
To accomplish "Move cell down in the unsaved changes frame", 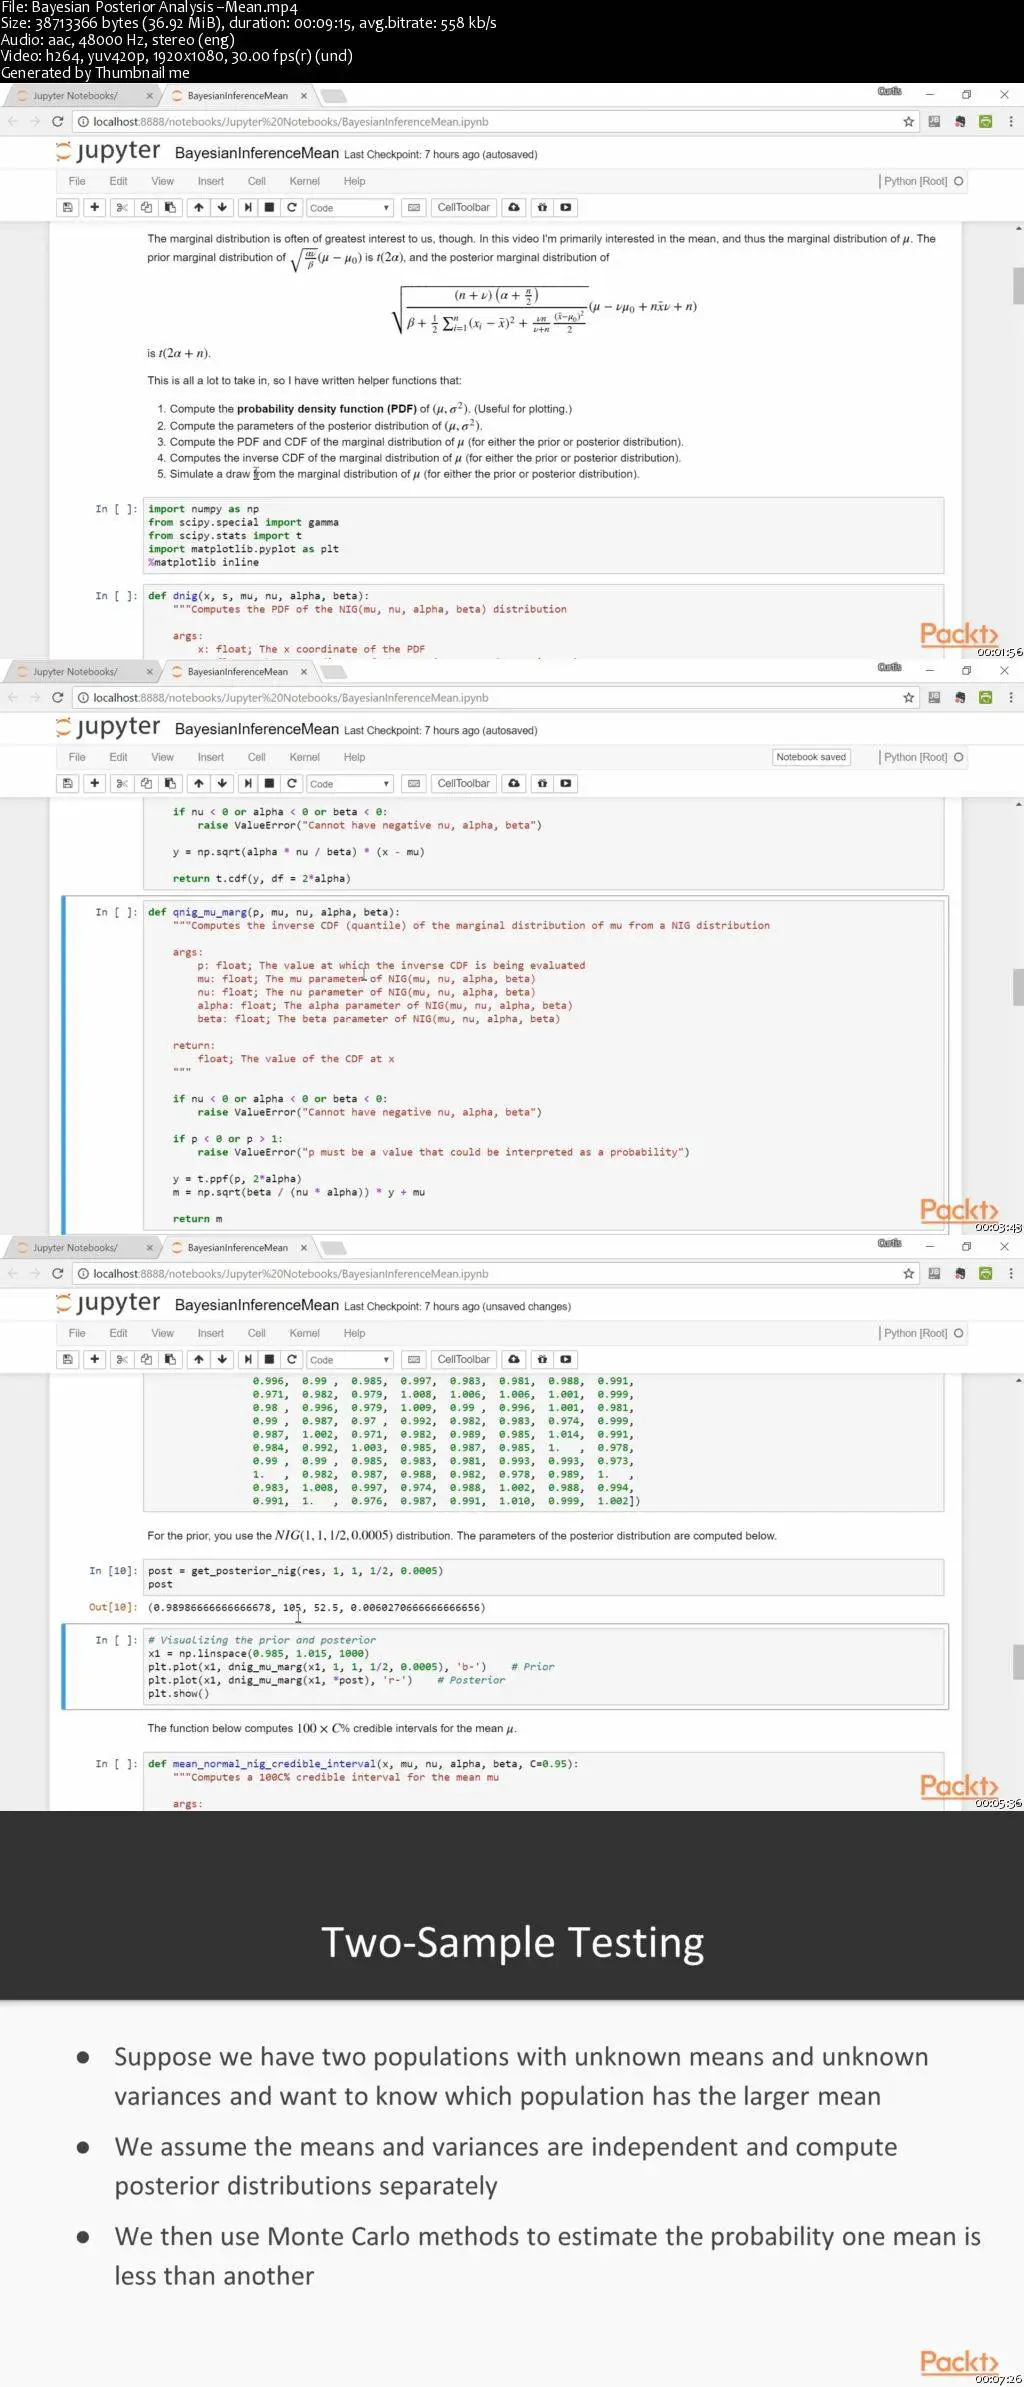I will coord(222,1360).
